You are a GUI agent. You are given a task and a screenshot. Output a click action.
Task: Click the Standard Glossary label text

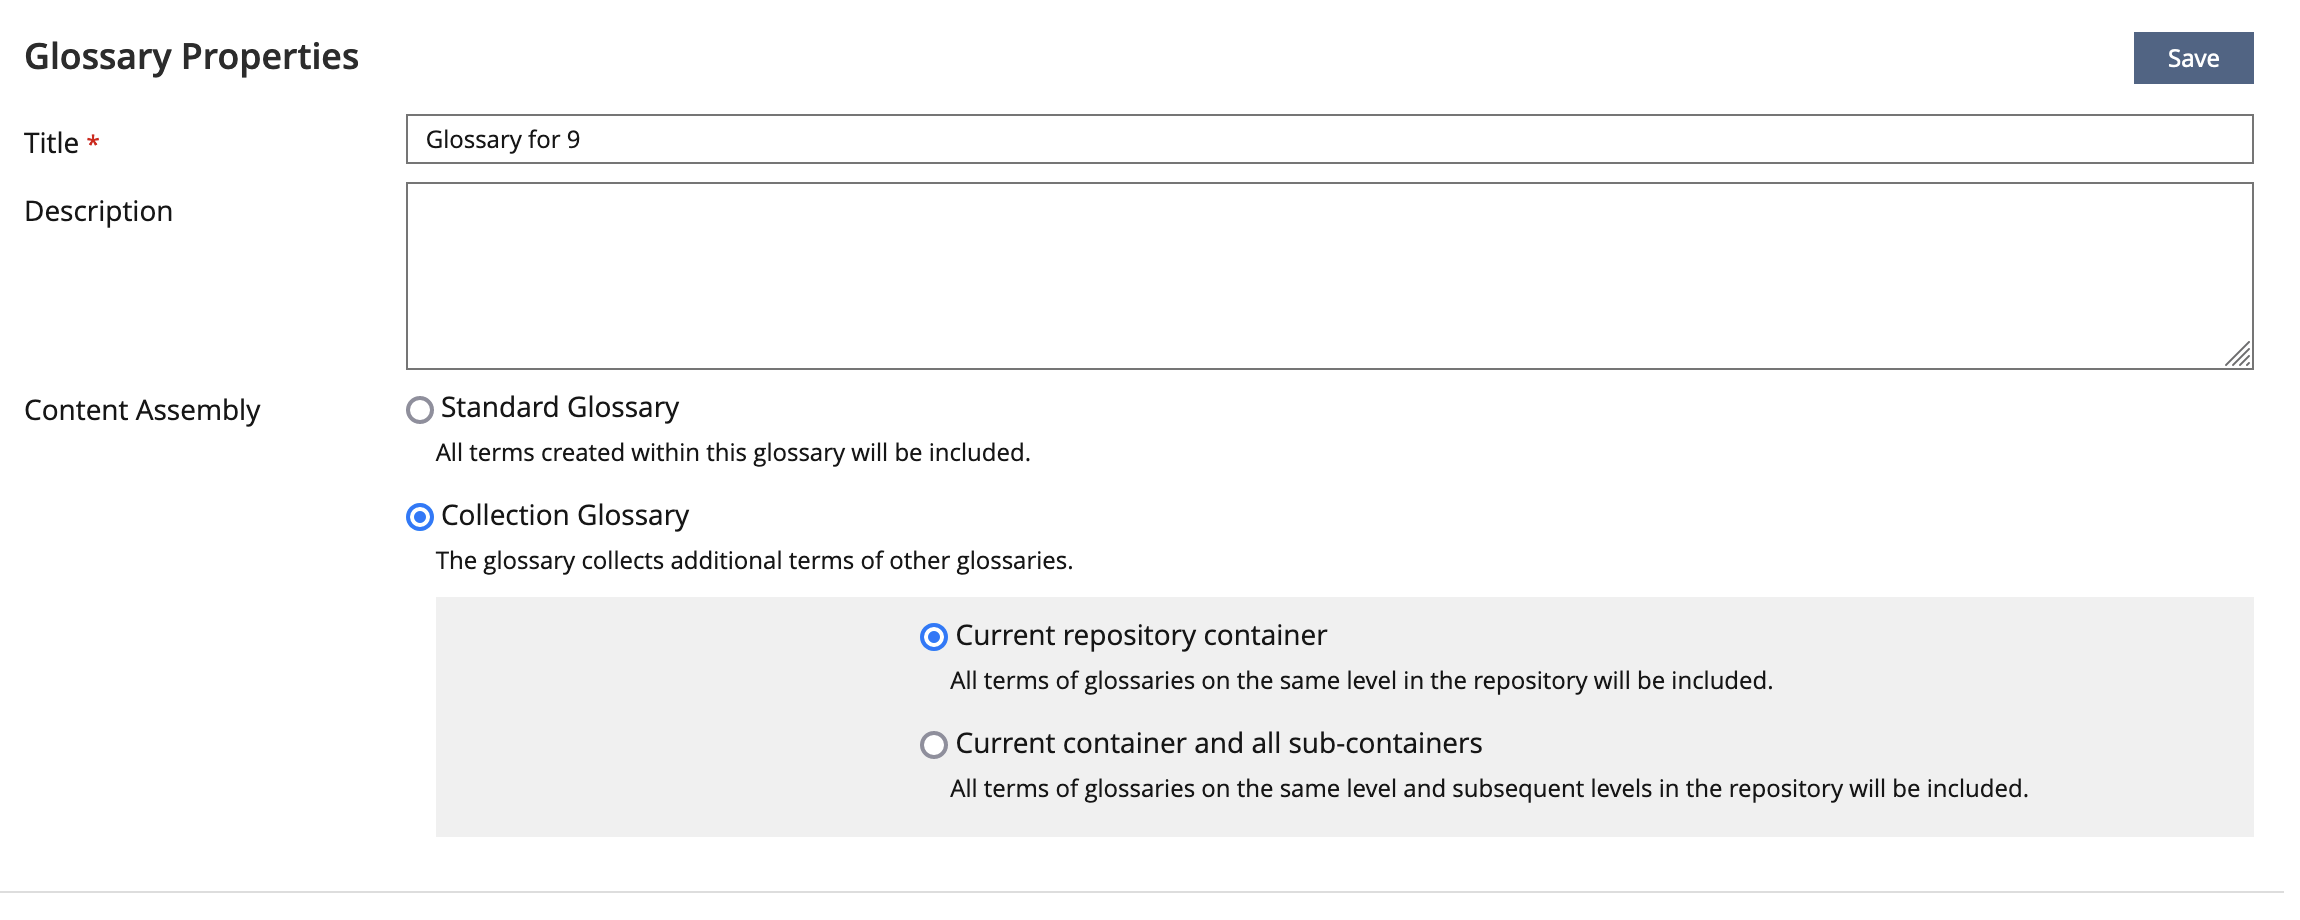coord(559,407)
